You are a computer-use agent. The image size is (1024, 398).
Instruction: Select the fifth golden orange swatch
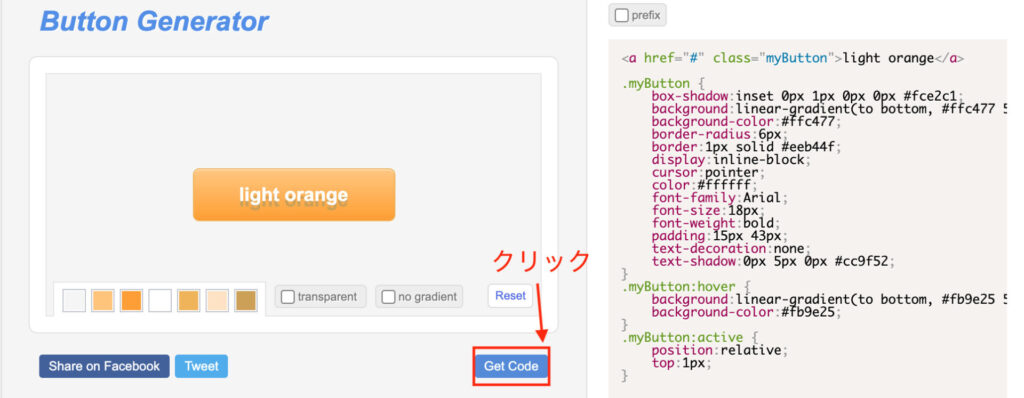189,301
